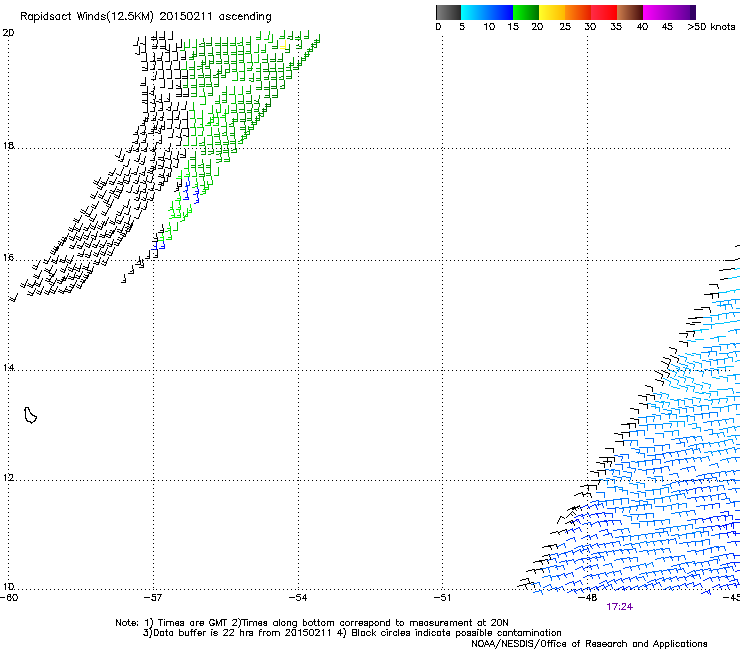Click the '>50 knots' legend label
740x650 pixels.
711,27
